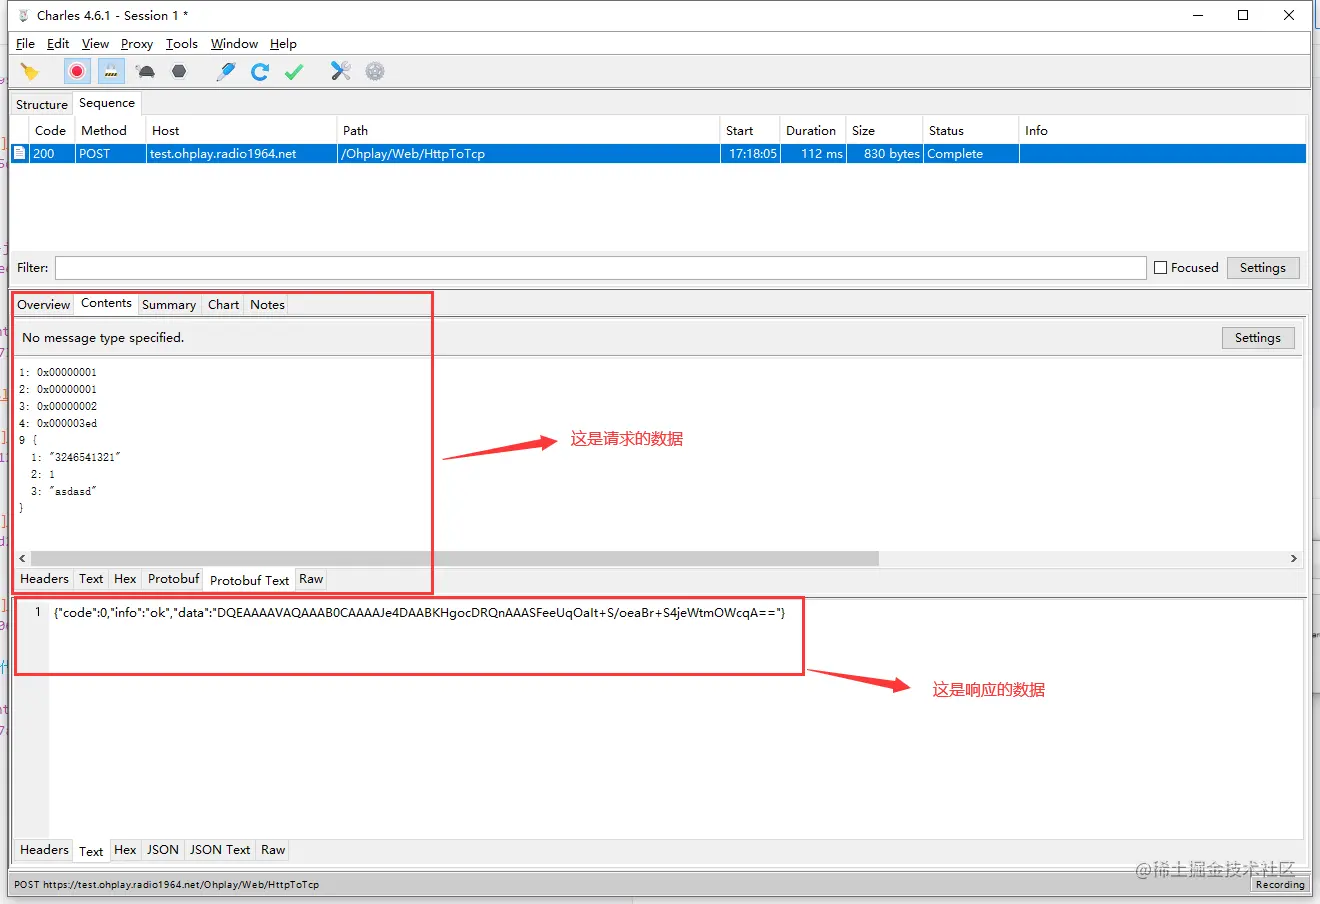Click the POST method cell
This screenshot has width=1320, height=904.
[110, 154]
